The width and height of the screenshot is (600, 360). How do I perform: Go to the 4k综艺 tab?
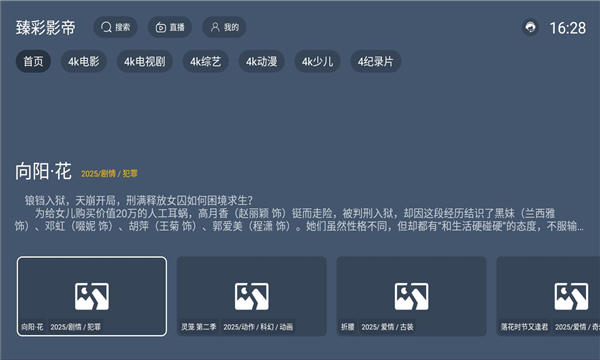(x=205, y=61)
